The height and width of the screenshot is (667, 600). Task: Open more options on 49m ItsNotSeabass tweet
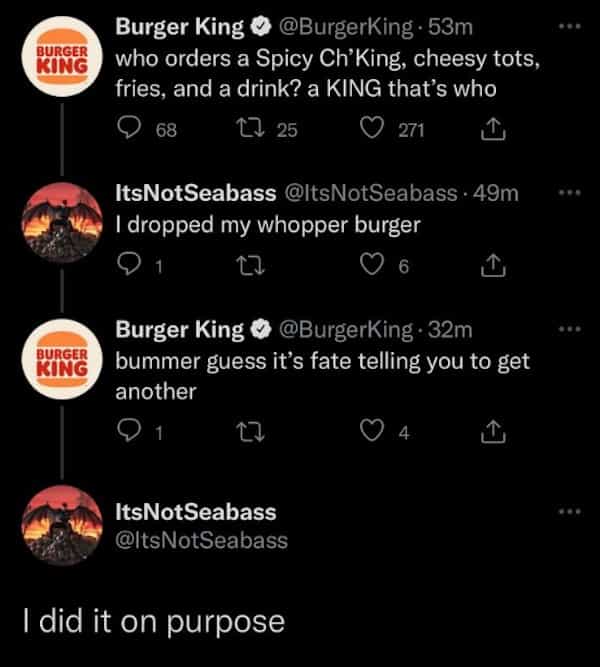570,192
